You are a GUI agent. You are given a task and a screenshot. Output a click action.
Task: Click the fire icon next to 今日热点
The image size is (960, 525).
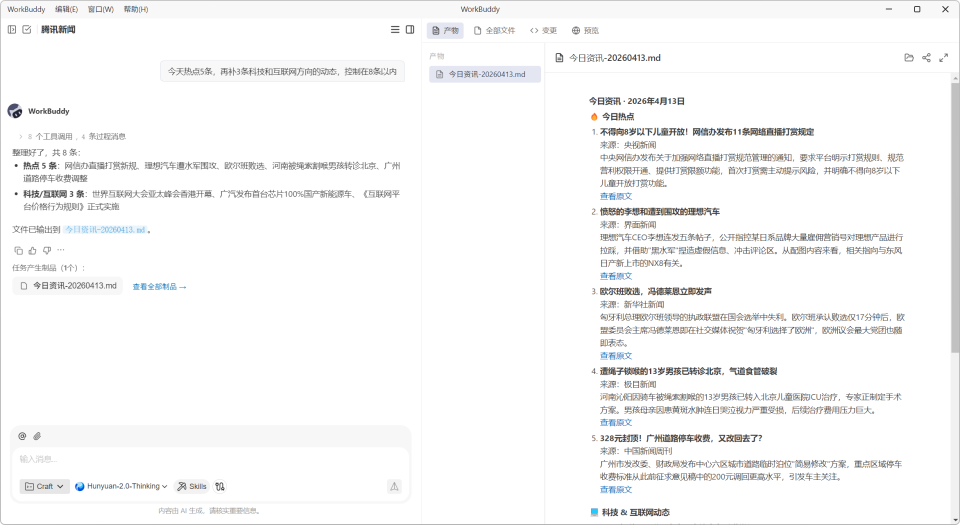pyautogui.click(x=594, y=116)
